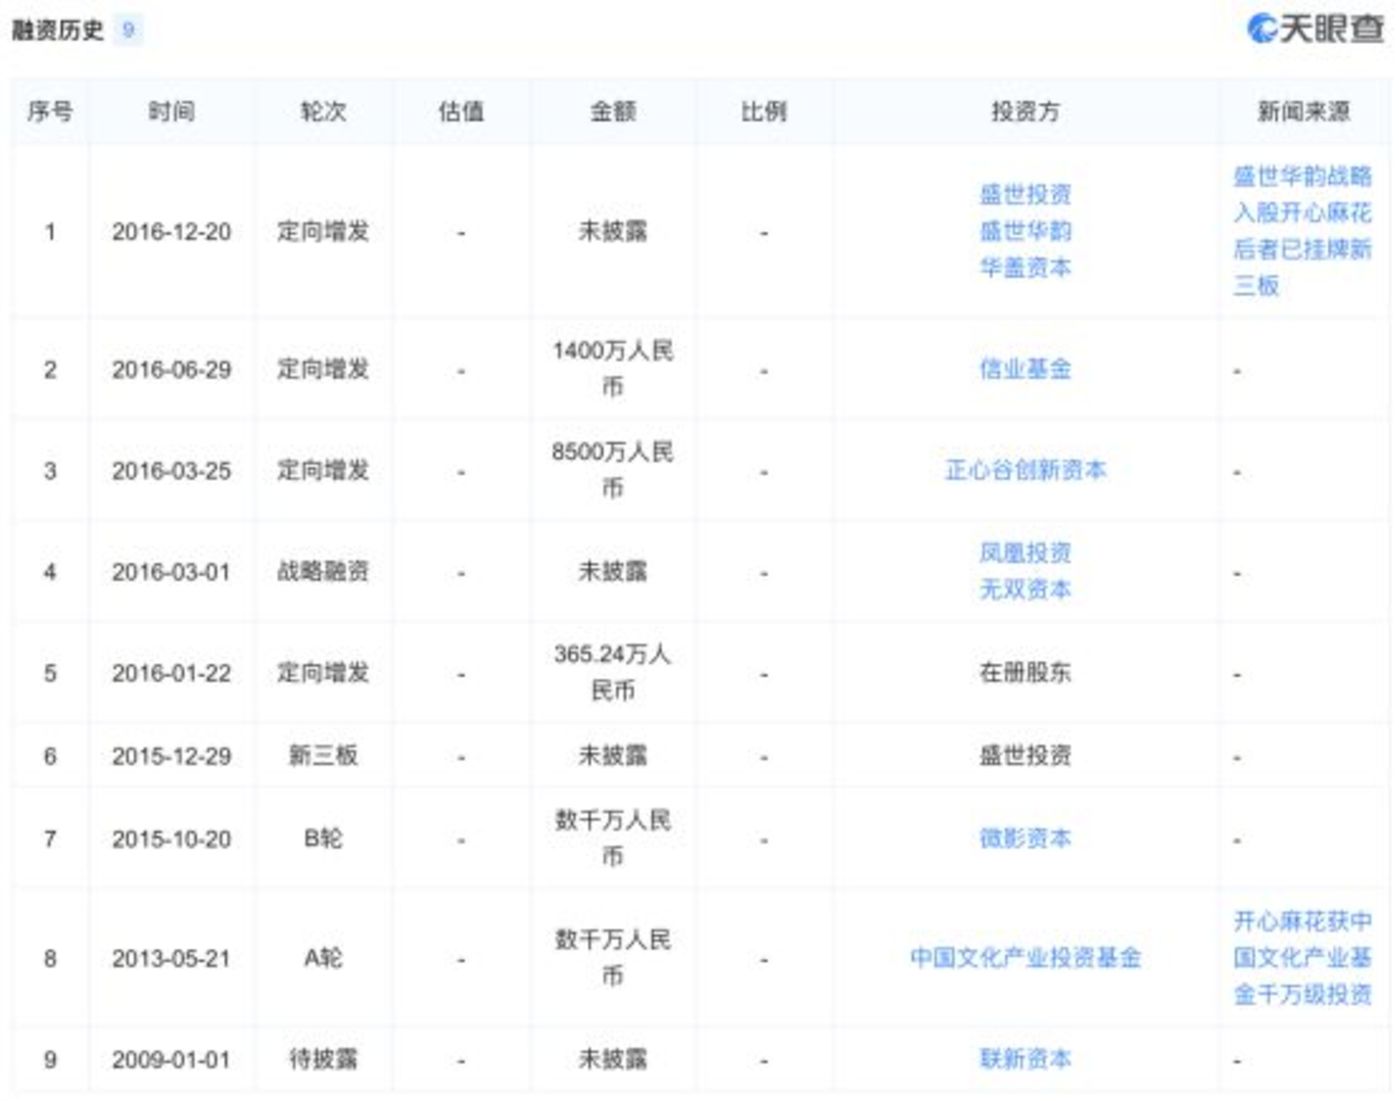1399x1101 pixels.
Task: Select the date cell 2015-10-20
Action: [x=171, y=839]
